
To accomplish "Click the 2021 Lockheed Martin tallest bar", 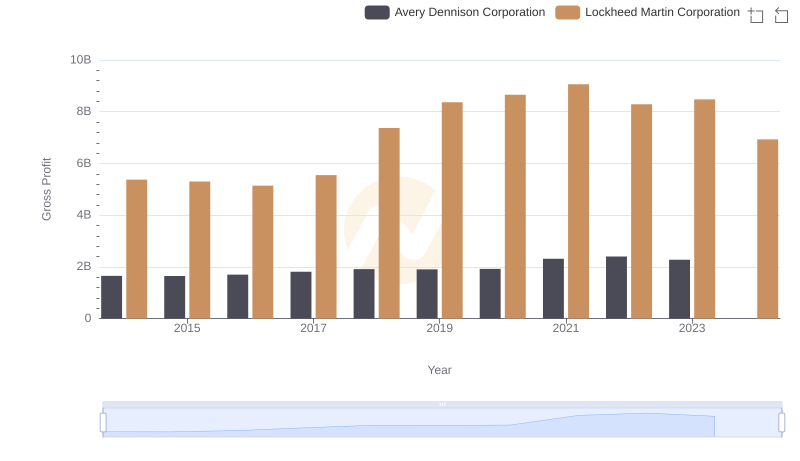I will click(x=579, y=201).
